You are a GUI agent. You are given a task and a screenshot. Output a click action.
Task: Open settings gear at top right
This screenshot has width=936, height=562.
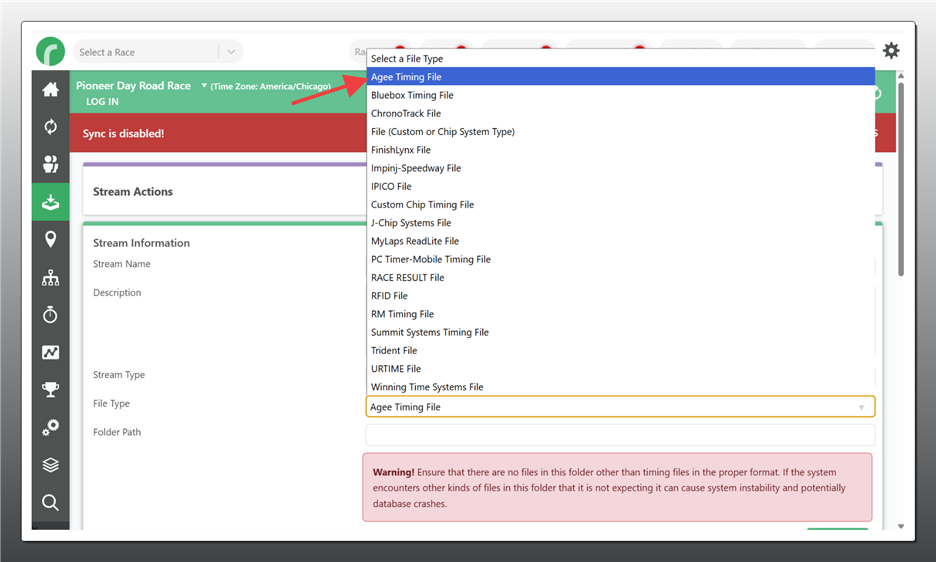[x=891, y=51]
